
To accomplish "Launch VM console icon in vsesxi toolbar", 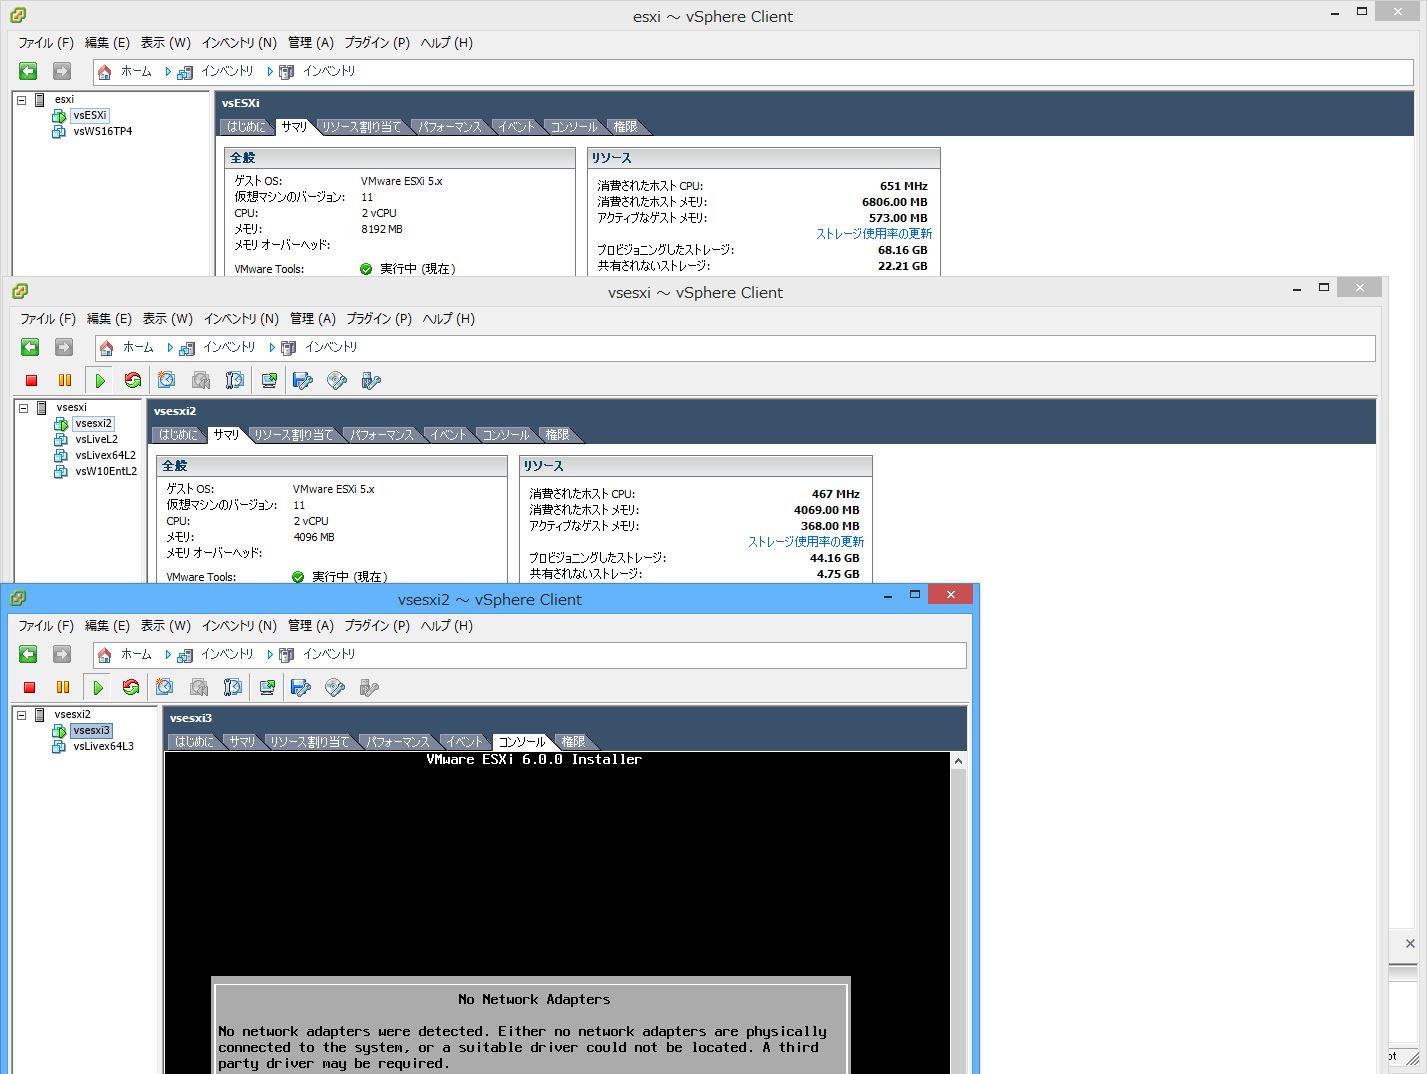I will [269, 380].
